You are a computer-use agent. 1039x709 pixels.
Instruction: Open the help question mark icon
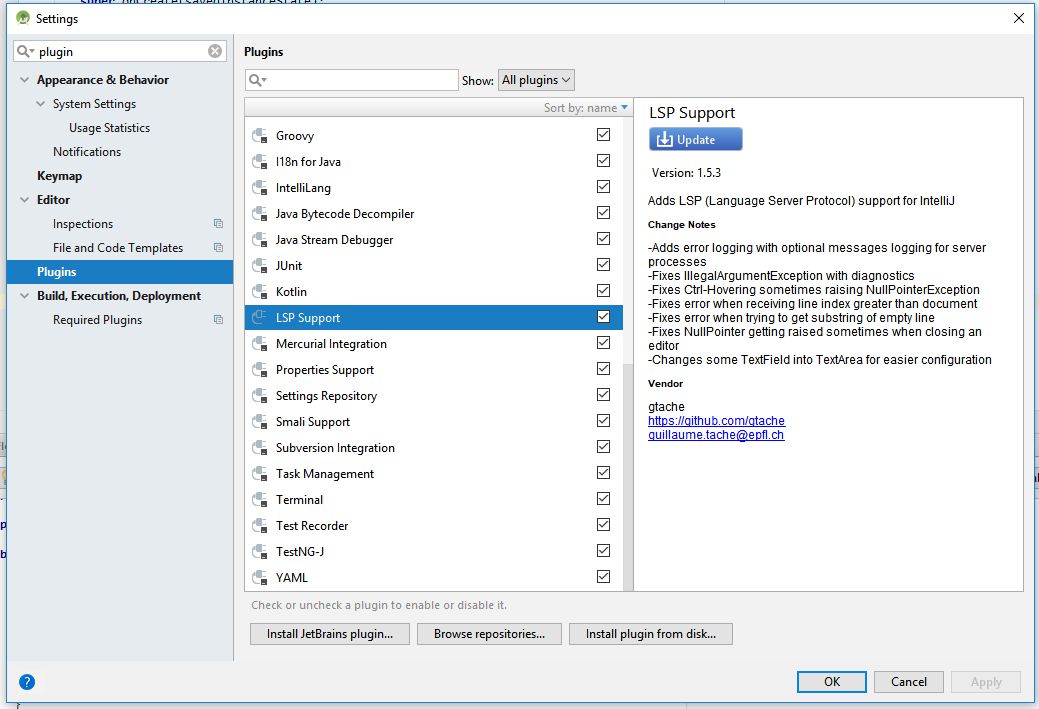click(27, 682)
